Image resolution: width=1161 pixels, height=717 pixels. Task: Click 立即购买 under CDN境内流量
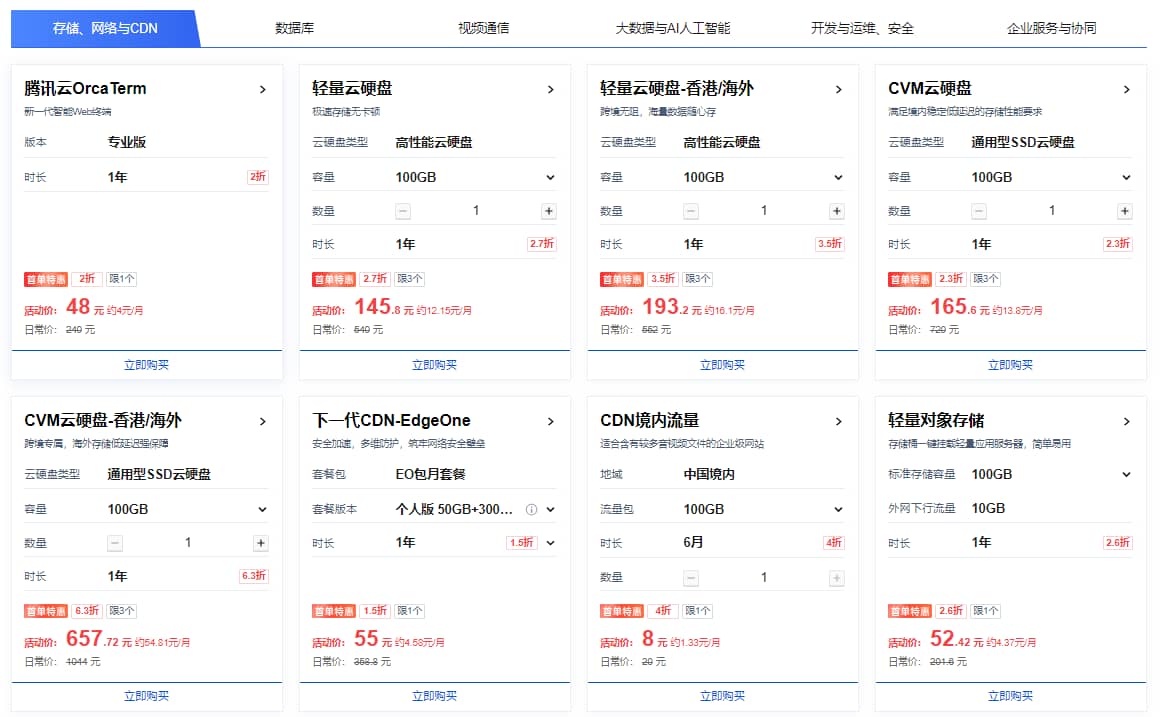point(723,696)
